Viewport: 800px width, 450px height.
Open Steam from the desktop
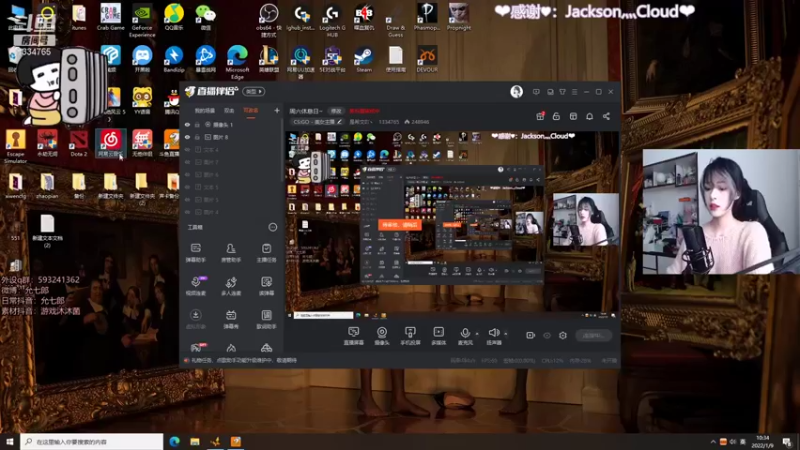point(364,59)
